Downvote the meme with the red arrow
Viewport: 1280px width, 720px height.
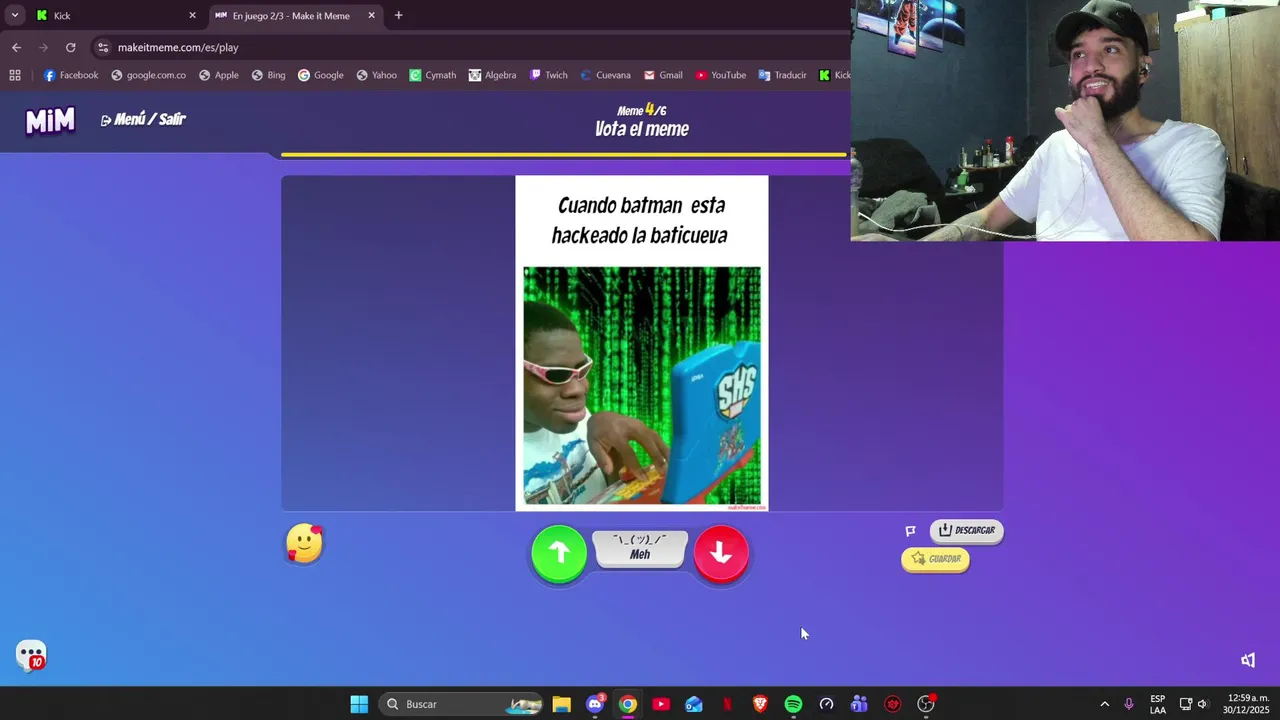pos(721,553)
